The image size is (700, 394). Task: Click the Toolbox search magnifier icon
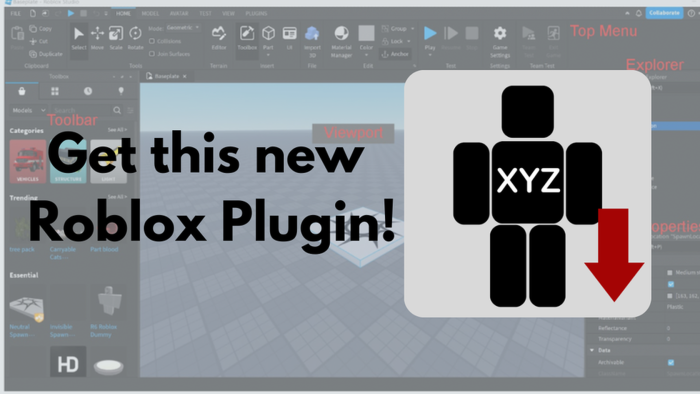pyautogui.click(x=117, y=110)
